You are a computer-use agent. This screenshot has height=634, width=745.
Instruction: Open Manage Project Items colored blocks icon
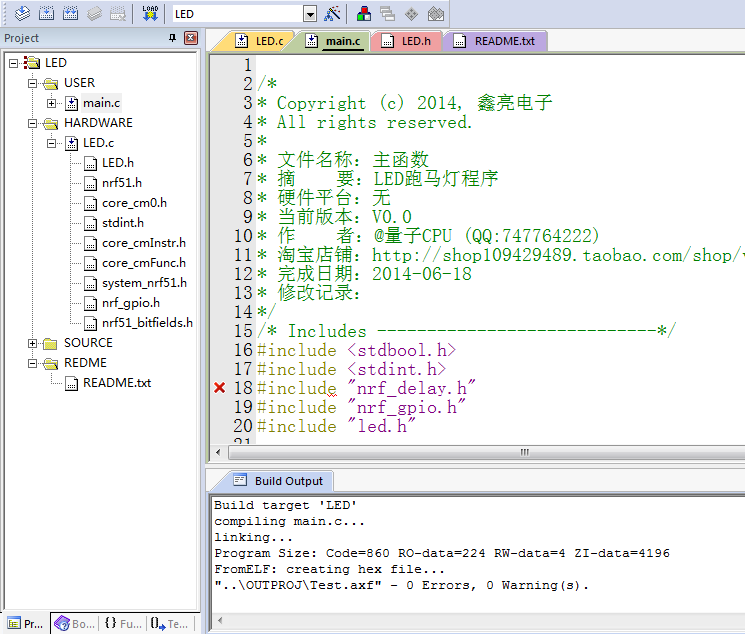[x=364, y=14]
